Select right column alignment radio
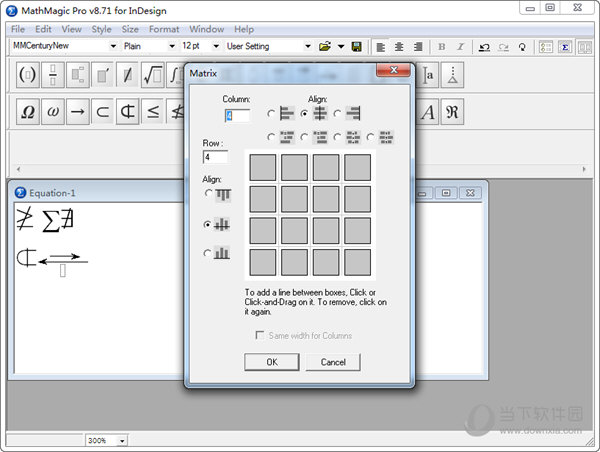The width and height of the screenshot is (600, 452). pyautogui.click(x=337, y=113)
